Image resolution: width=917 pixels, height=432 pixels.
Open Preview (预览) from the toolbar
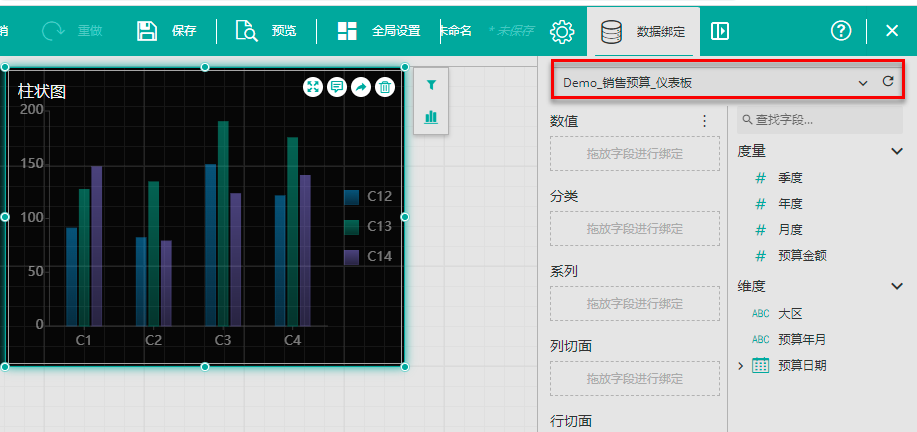tap(266, 31)
